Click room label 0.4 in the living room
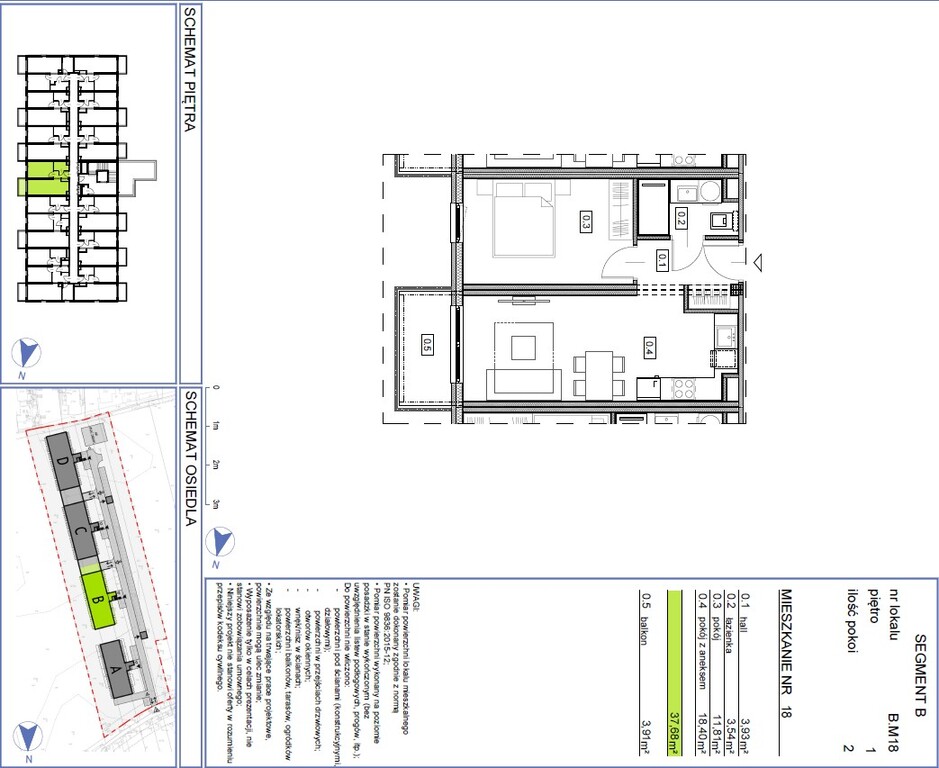 pyautogui.click(x=649, y=347)
